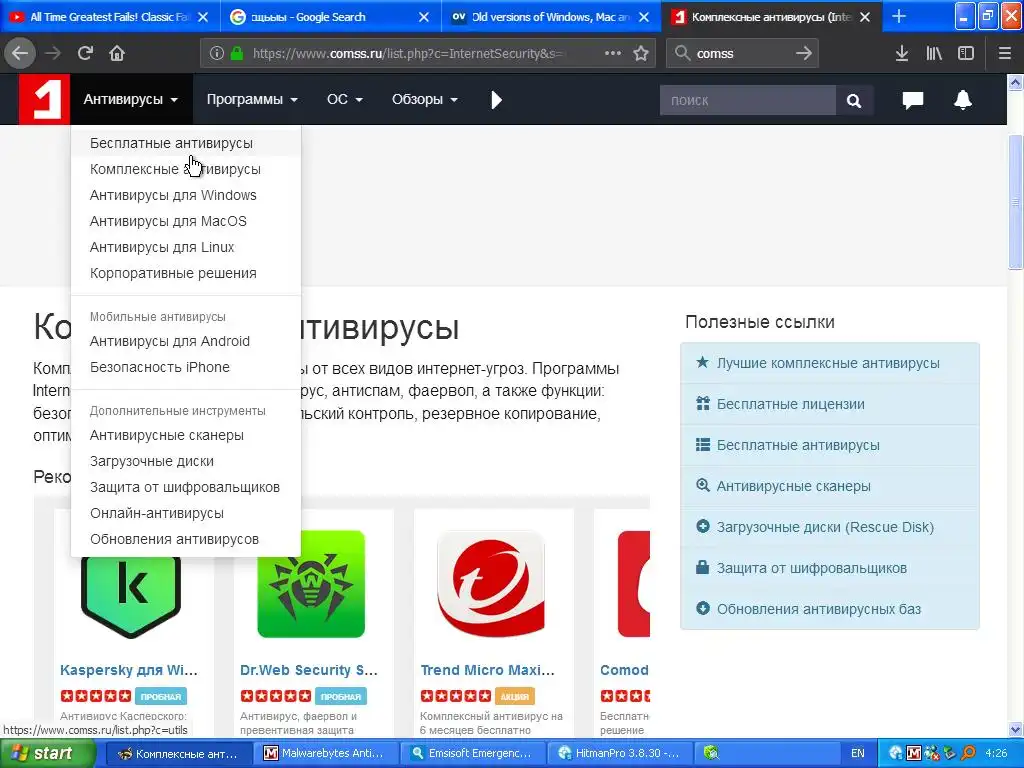Click the Trend Micro product logo
The image size is (1024, 768).
tap(491, 584)
